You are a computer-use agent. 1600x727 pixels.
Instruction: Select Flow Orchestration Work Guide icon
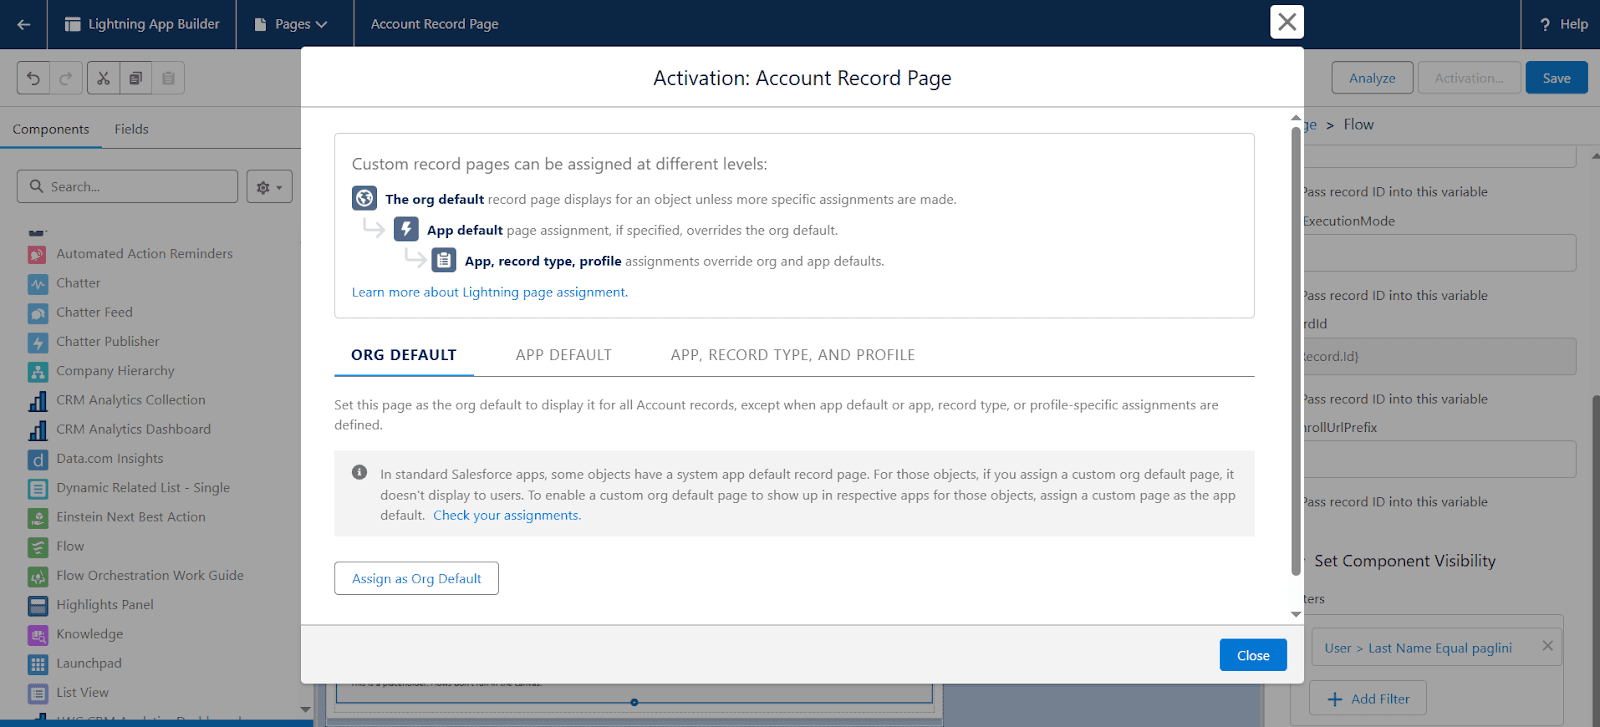(38, 576)
